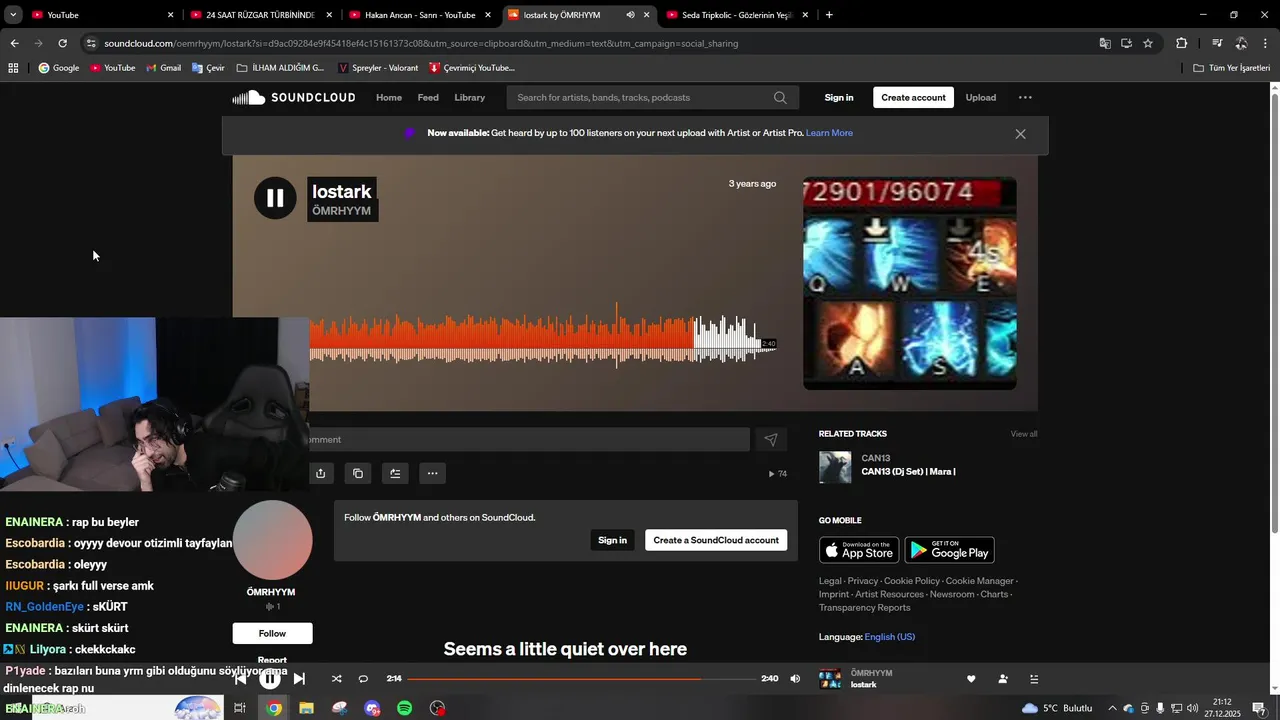Screen dimensions: 1280x720
Task: View all related tracks
Action: (1024, 434)
